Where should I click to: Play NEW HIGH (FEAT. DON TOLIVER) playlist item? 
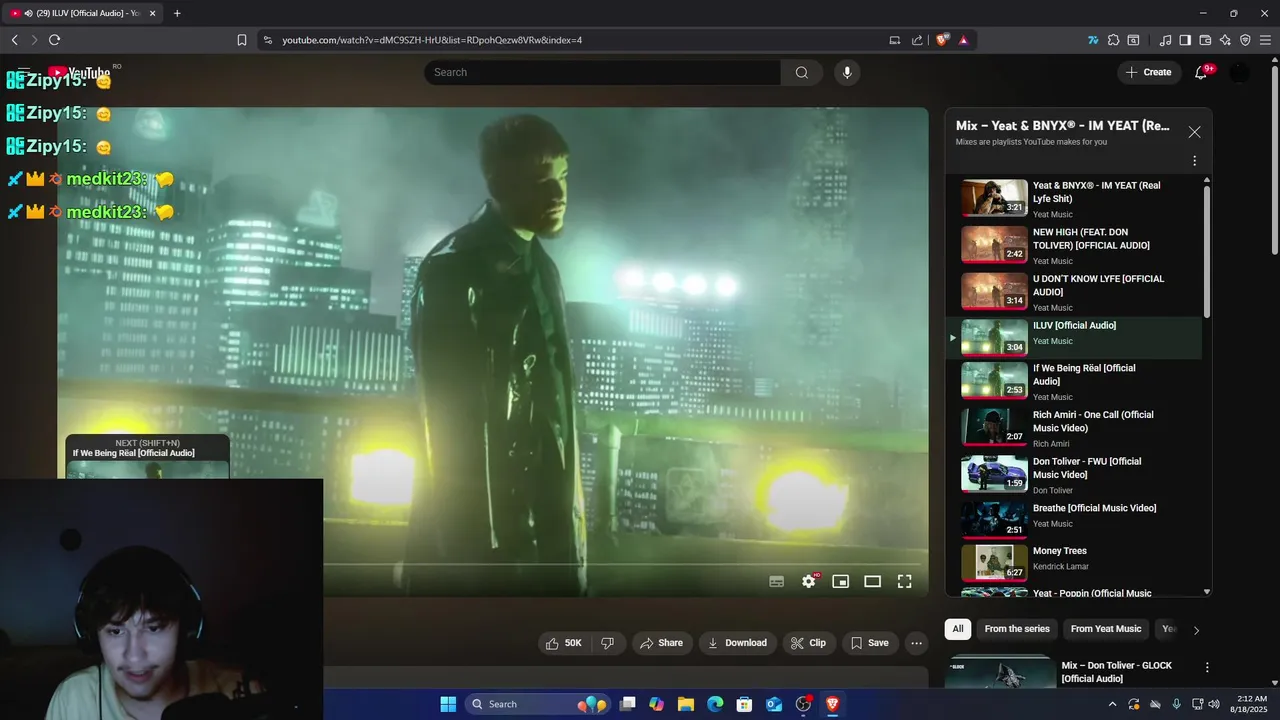click(1073, 245)
